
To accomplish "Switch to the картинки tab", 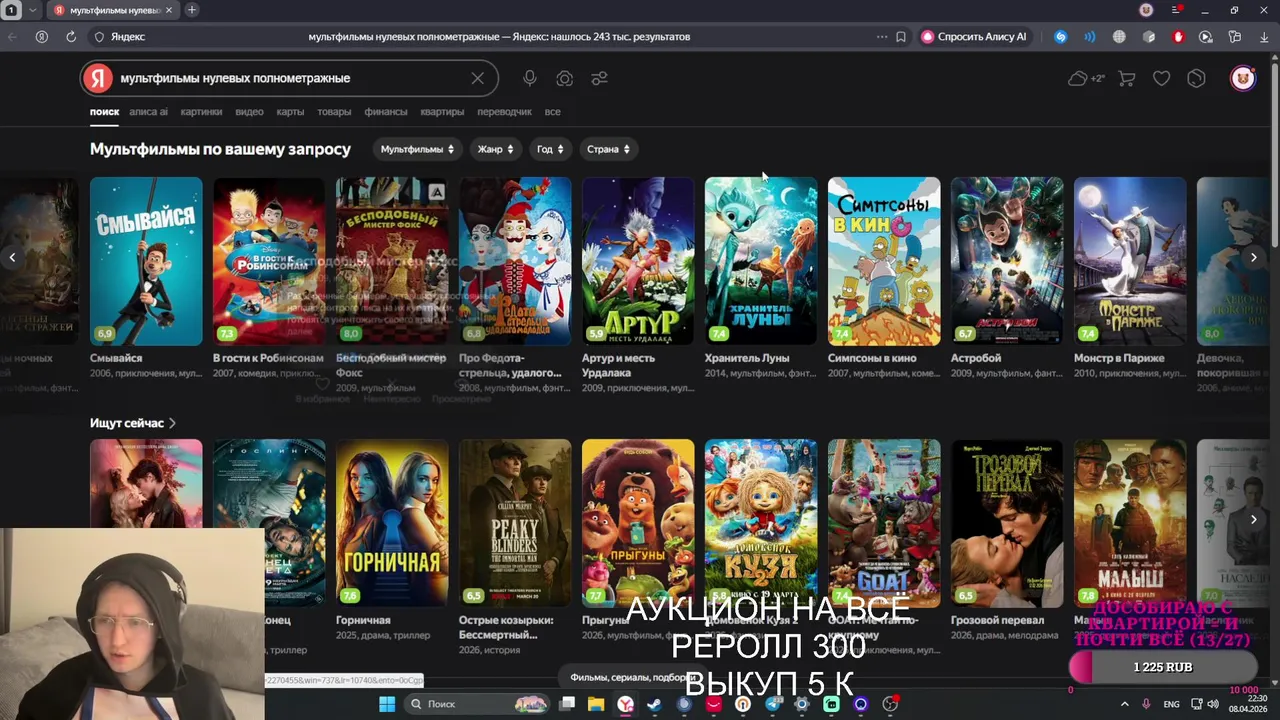I will [x=201, y=112].
